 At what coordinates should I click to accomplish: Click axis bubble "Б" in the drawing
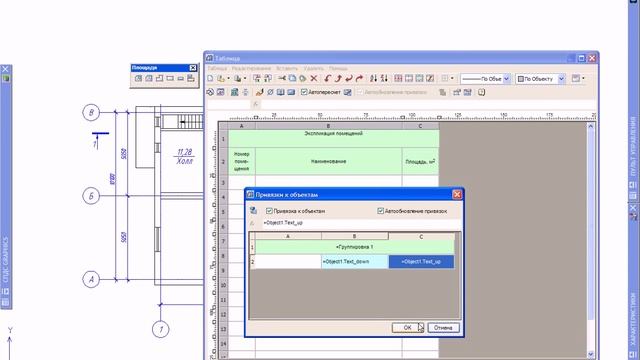(91, 196)
